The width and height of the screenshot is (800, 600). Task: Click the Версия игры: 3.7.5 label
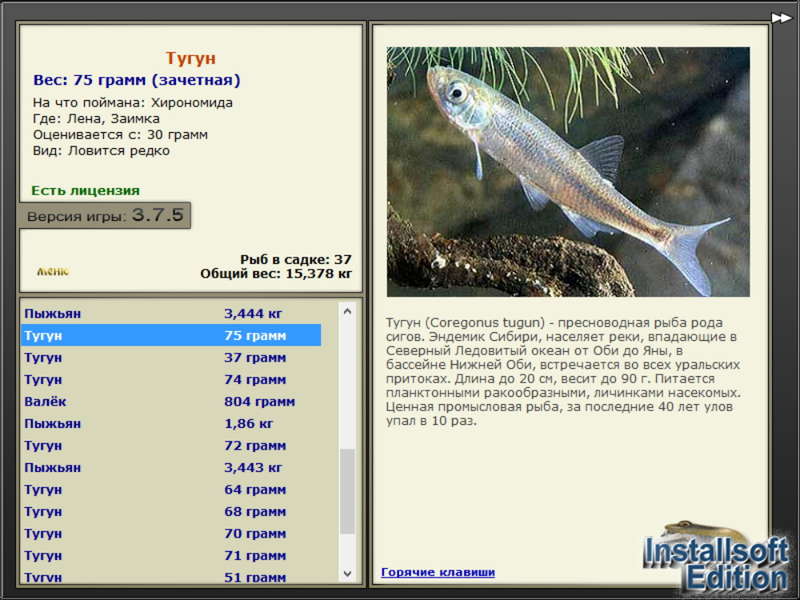click(x=105, y=215)
